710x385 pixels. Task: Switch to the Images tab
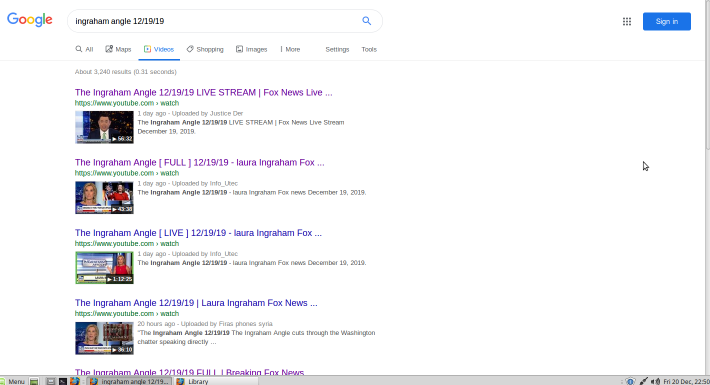(x=252, y=49)
